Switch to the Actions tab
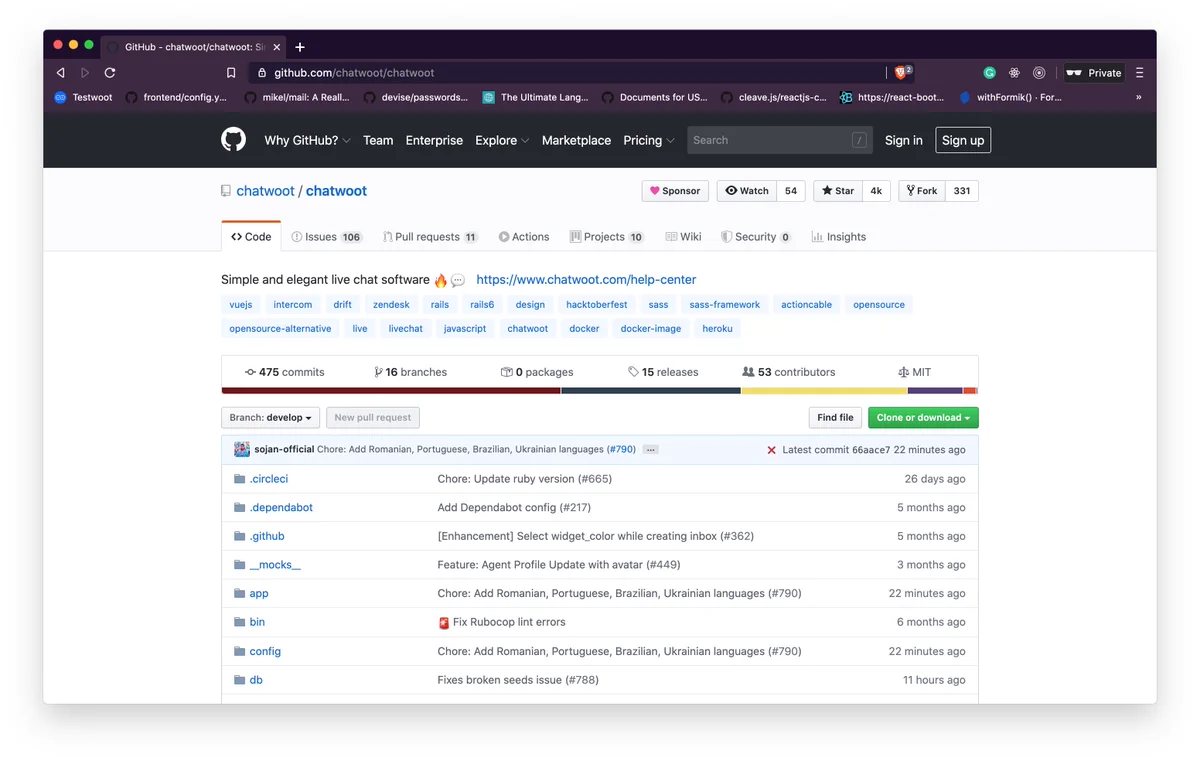The height and width of the screenshot is (761, 1200). 524,237
